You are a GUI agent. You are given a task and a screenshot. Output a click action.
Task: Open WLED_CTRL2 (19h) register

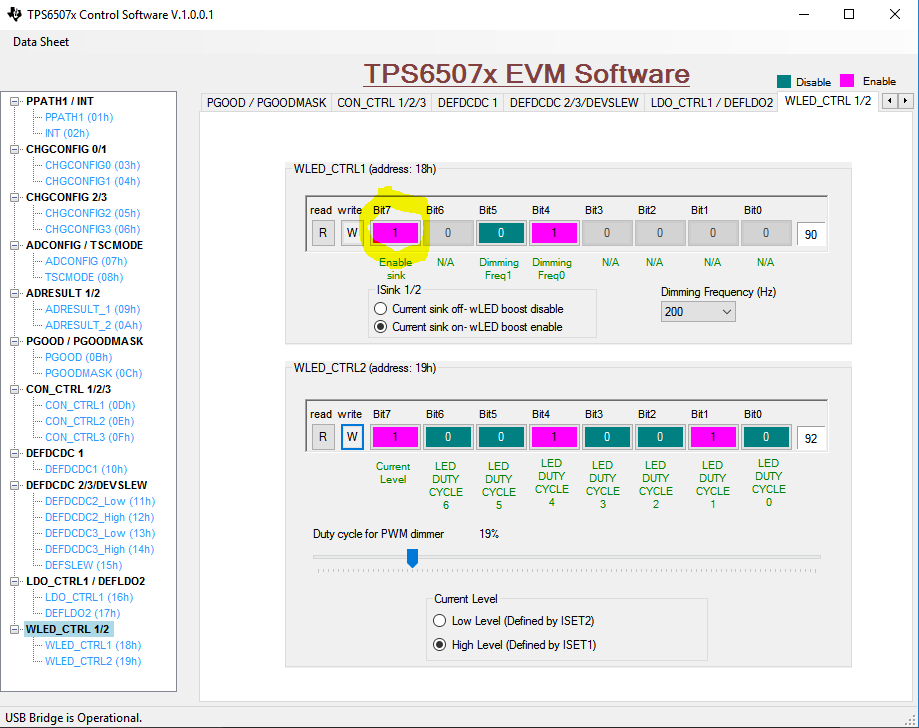(x=93, y=661)
